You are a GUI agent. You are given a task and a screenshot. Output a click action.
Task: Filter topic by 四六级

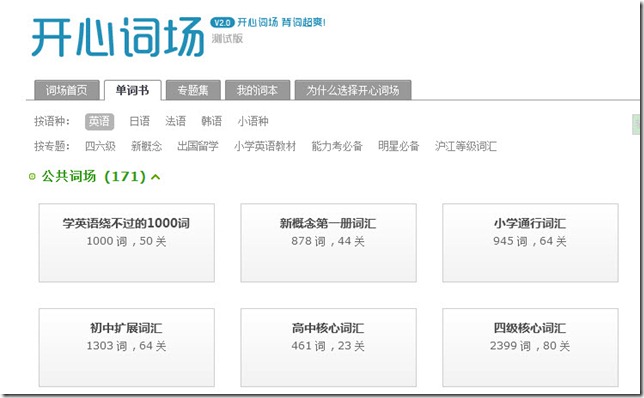[100, 146]
